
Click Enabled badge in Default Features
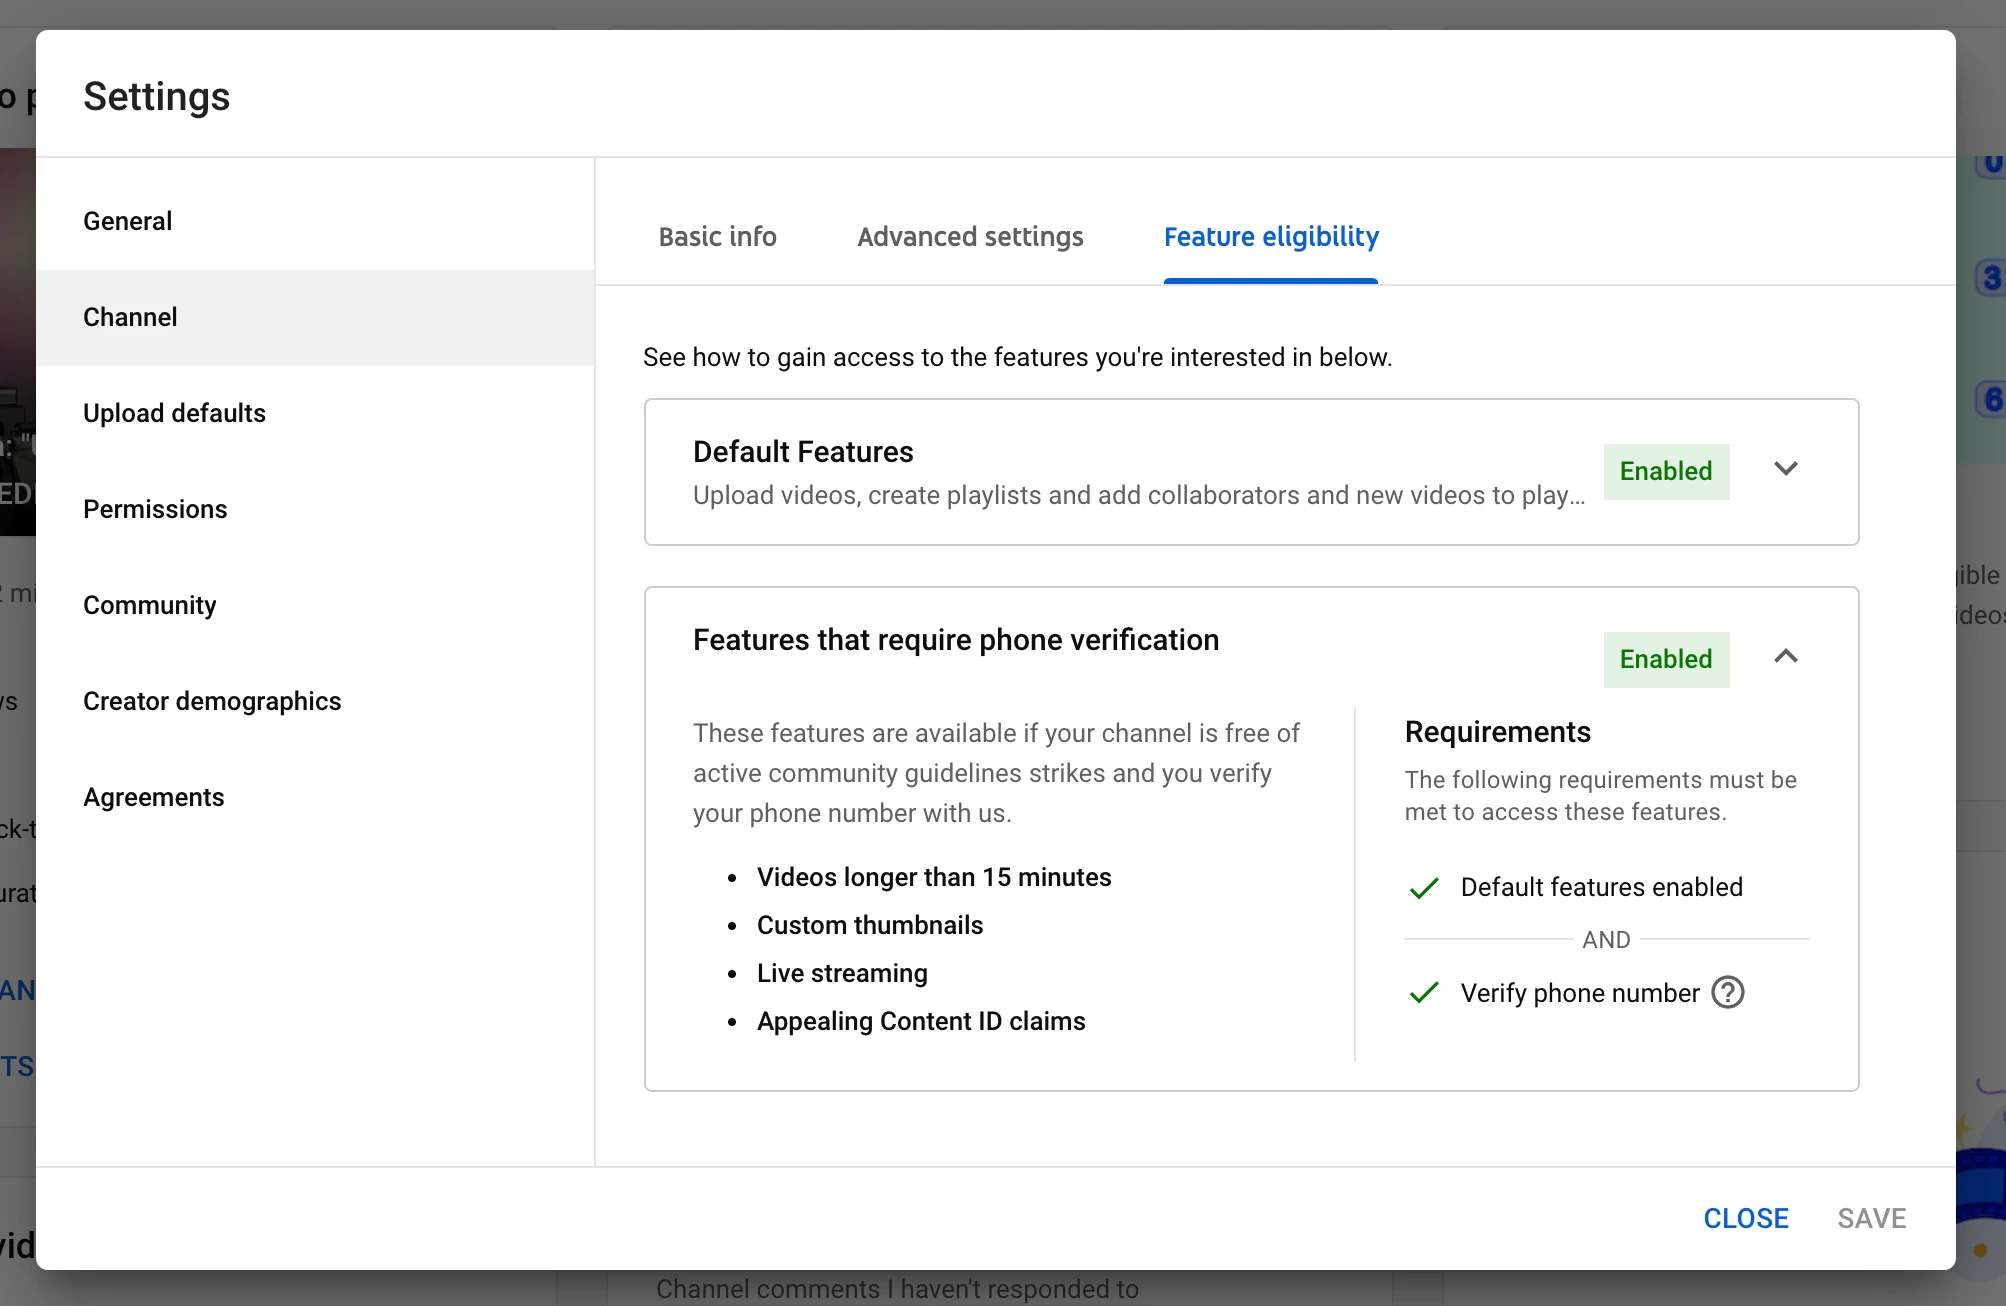tap(1666, 471)
